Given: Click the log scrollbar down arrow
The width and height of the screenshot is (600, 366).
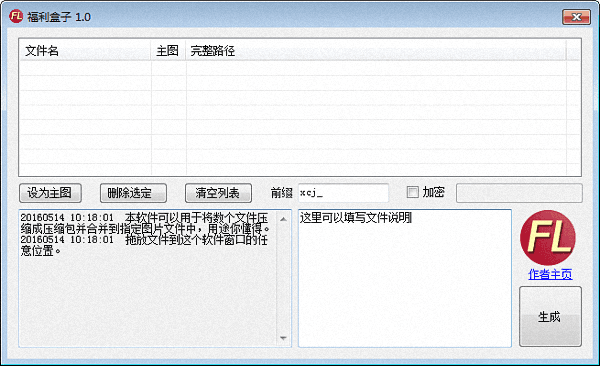Looking at the screenshot, I should (283, 338).
